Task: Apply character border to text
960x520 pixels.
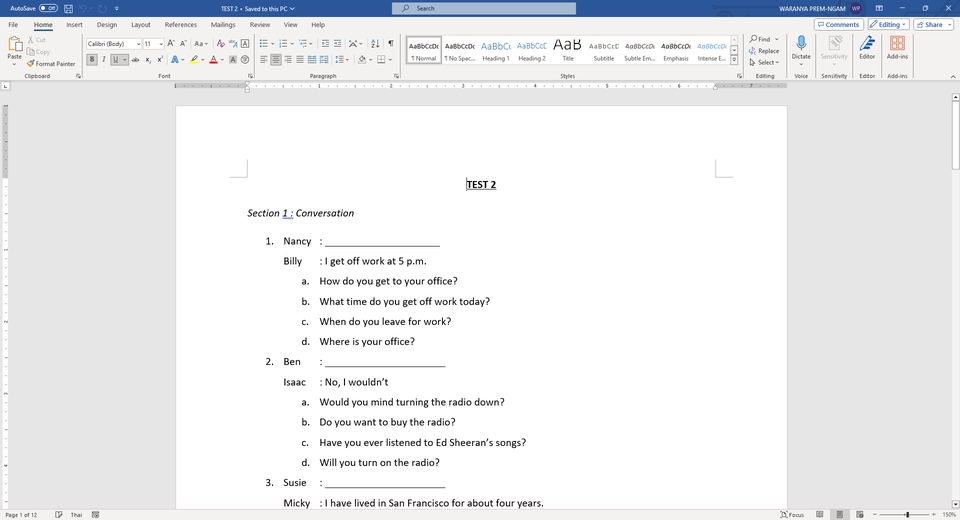Action: point(245,43)
